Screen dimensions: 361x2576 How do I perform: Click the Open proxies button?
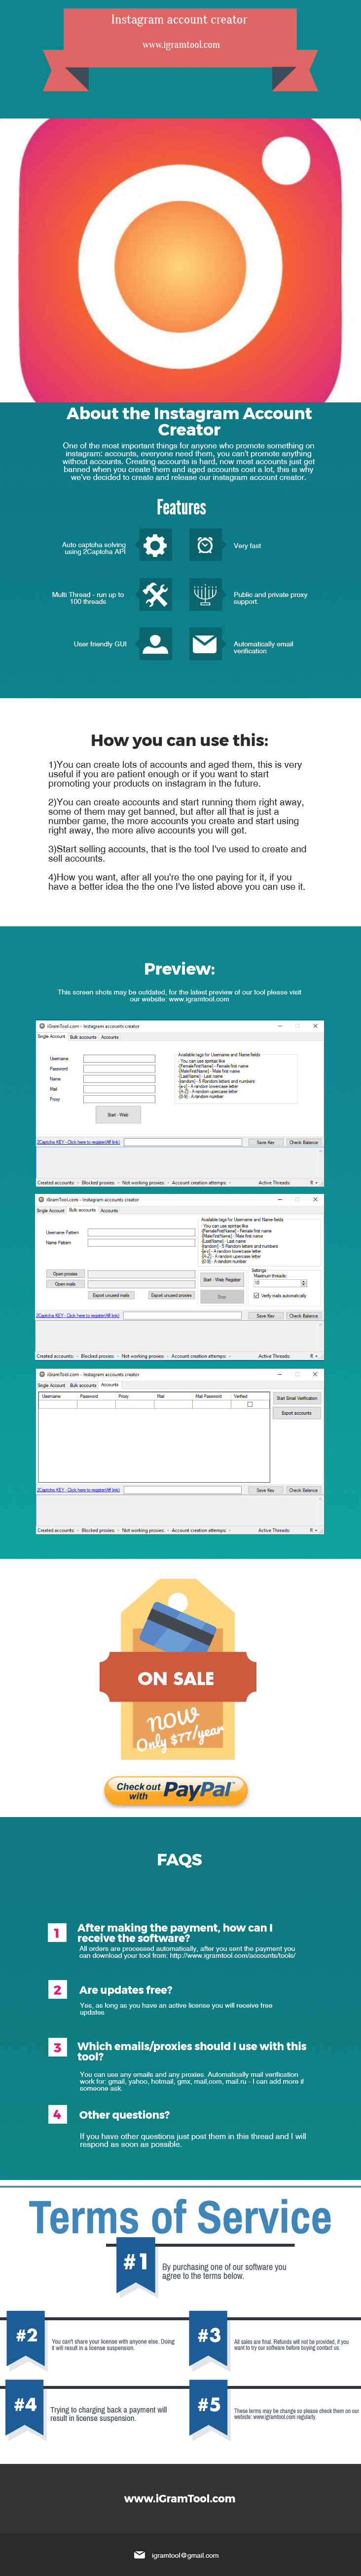point(65,1274)
